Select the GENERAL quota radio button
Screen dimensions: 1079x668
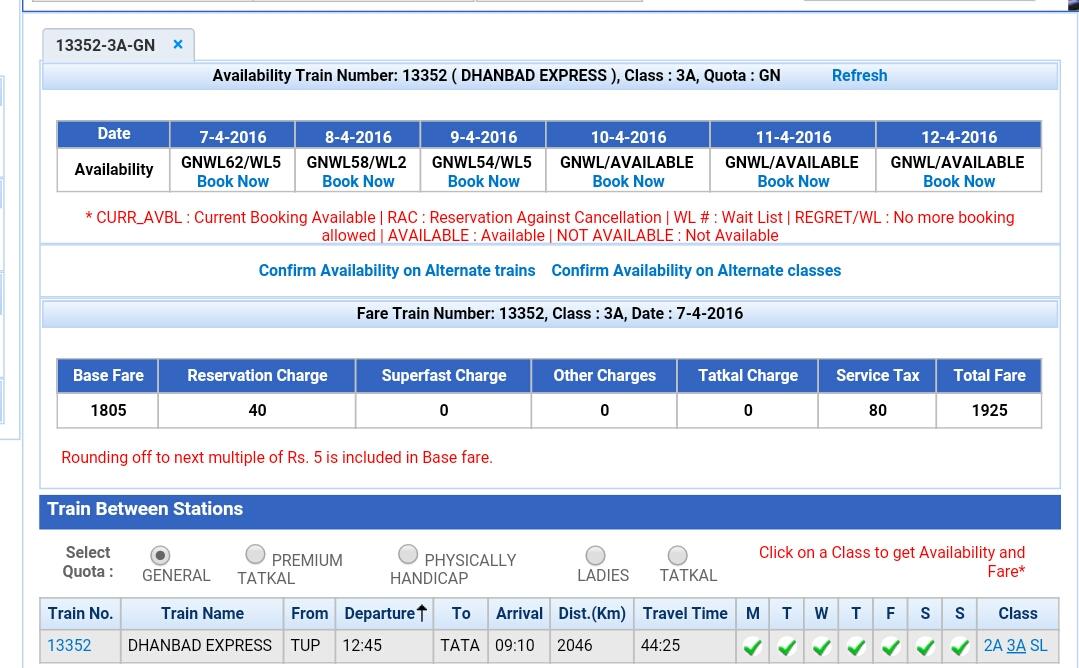[x=160, y=555]
